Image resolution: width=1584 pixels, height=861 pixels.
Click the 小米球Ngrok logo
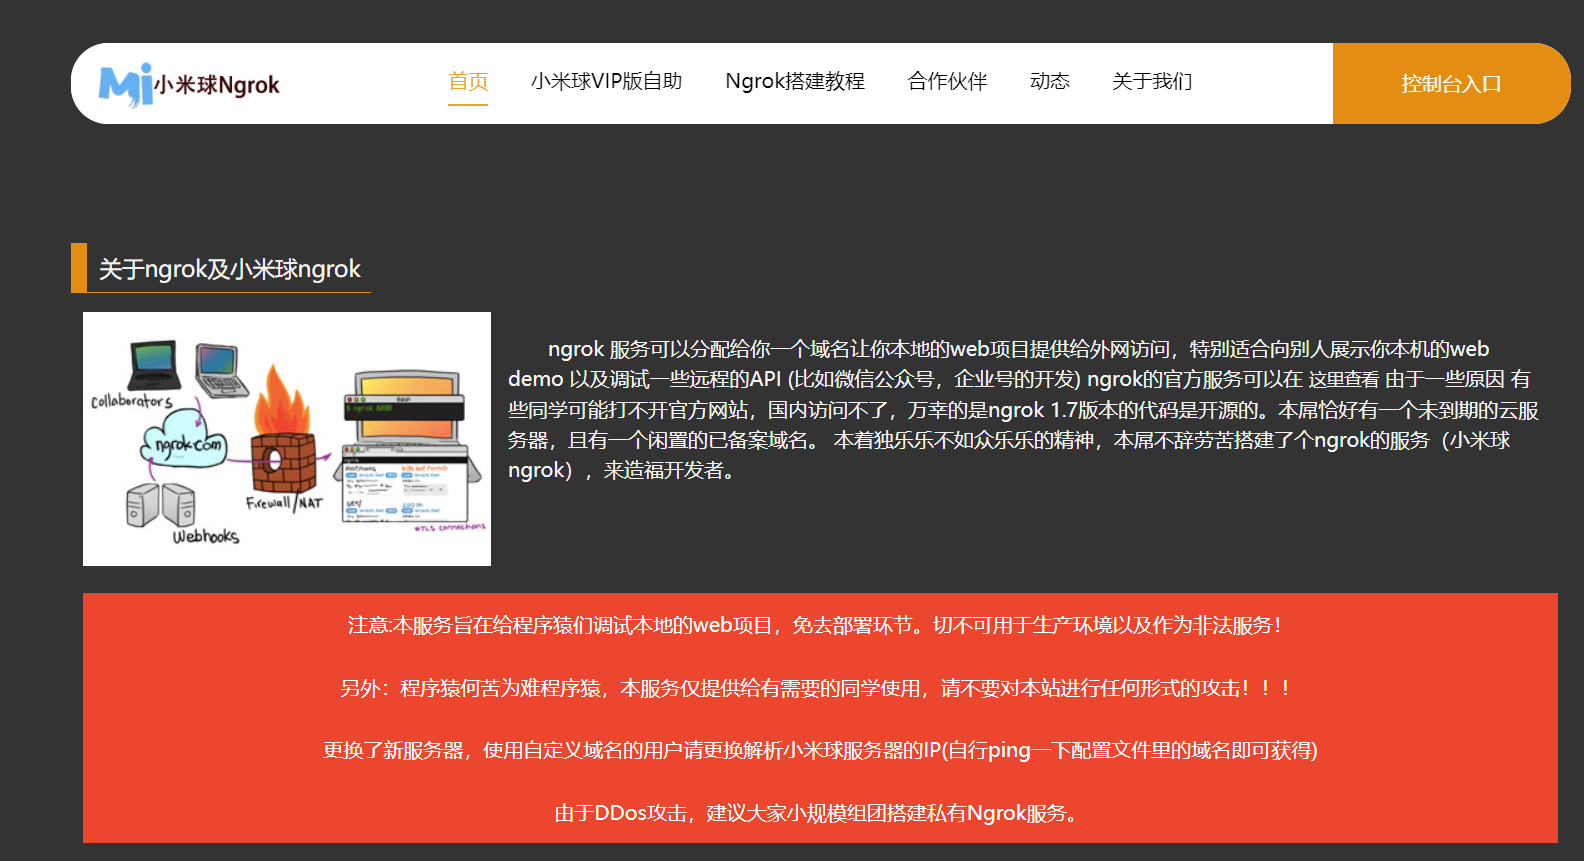click(x=189, y=84)
